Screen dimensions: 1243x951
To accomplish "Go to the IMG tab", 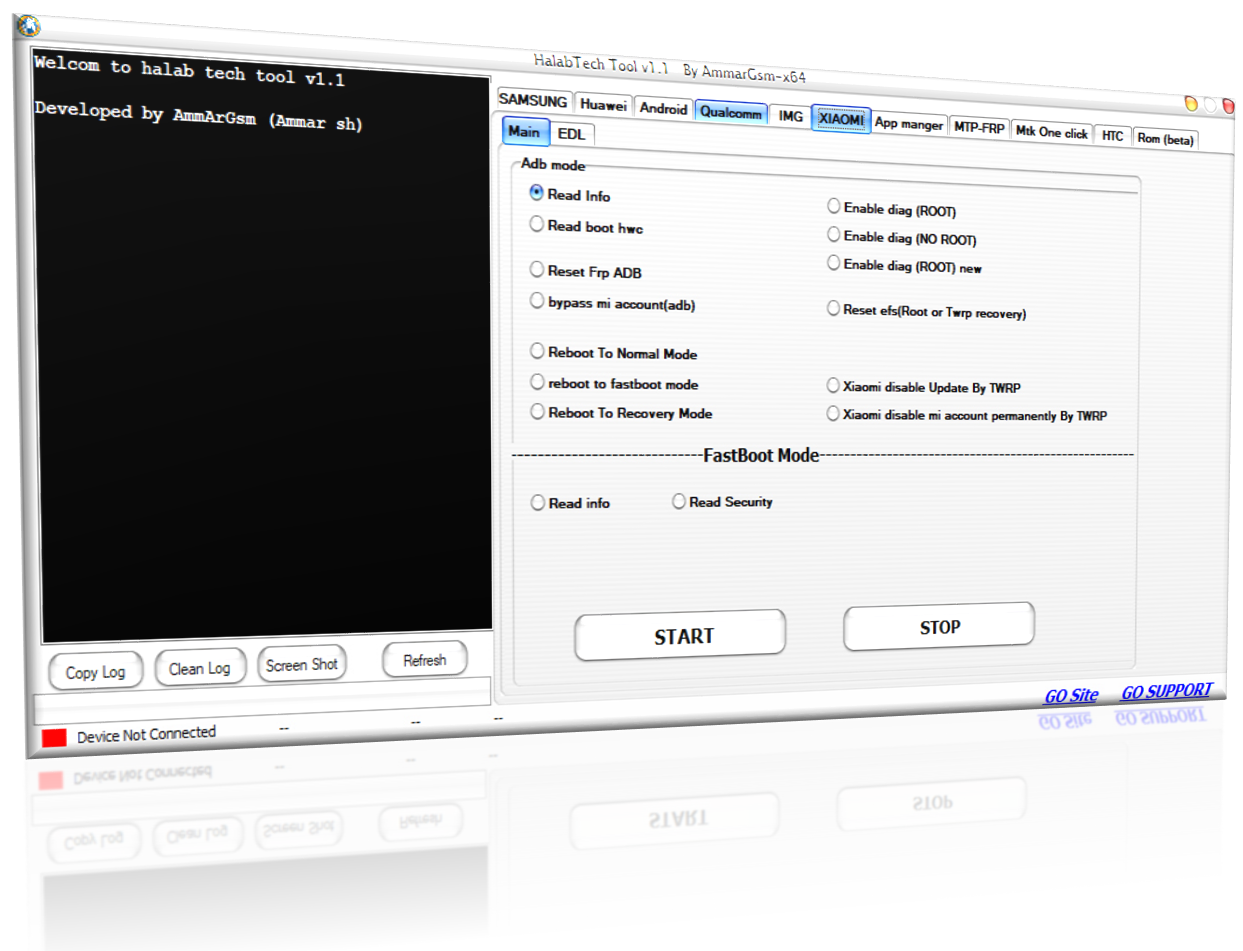I will pyautogui.click(x=791, y=116).
